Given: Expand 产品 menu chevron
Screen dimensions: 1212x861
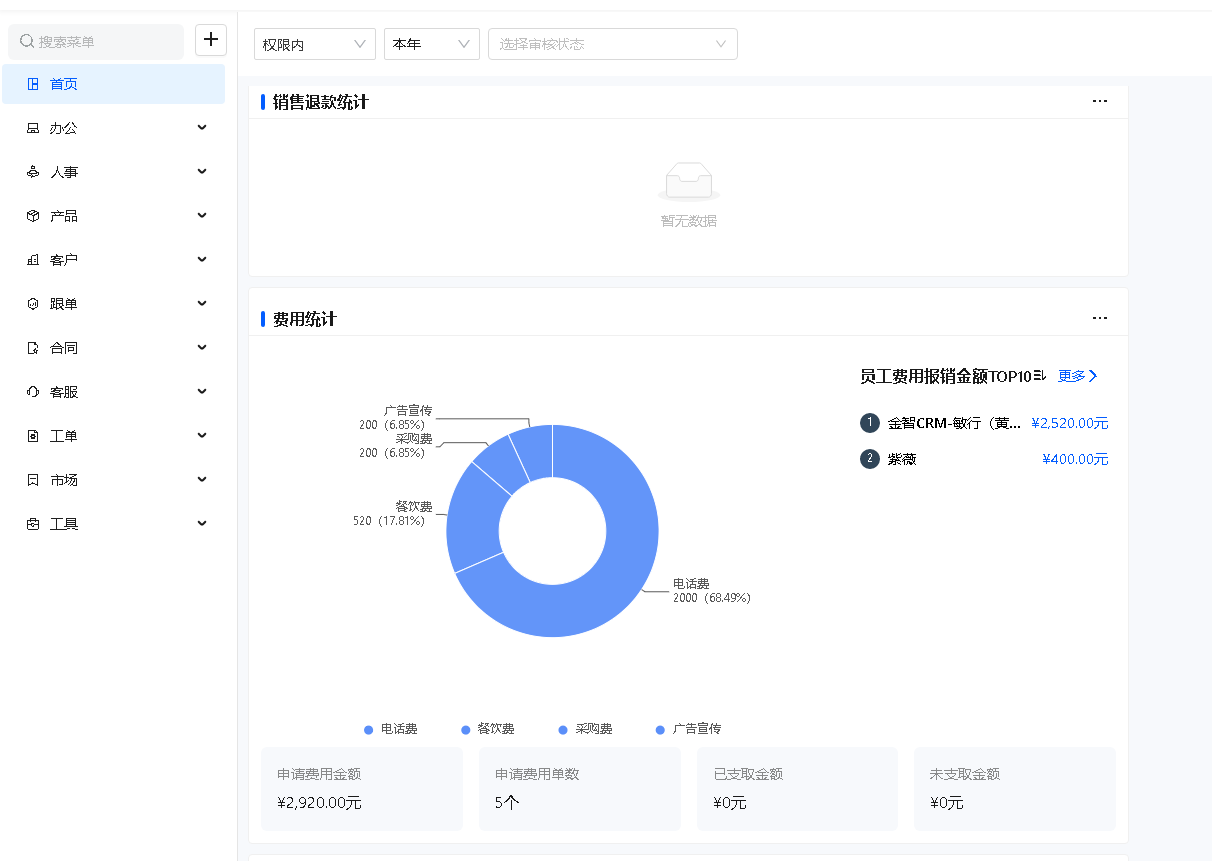Looking at the screenshot, I should pos(202,216).
